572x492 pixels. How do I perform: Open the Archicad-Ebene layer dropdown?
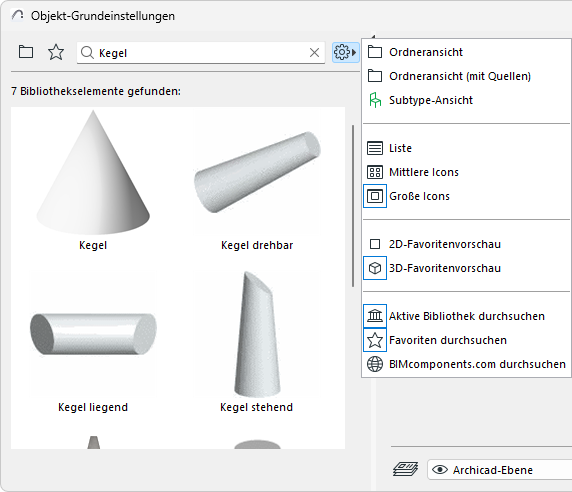tap(500, 470)
